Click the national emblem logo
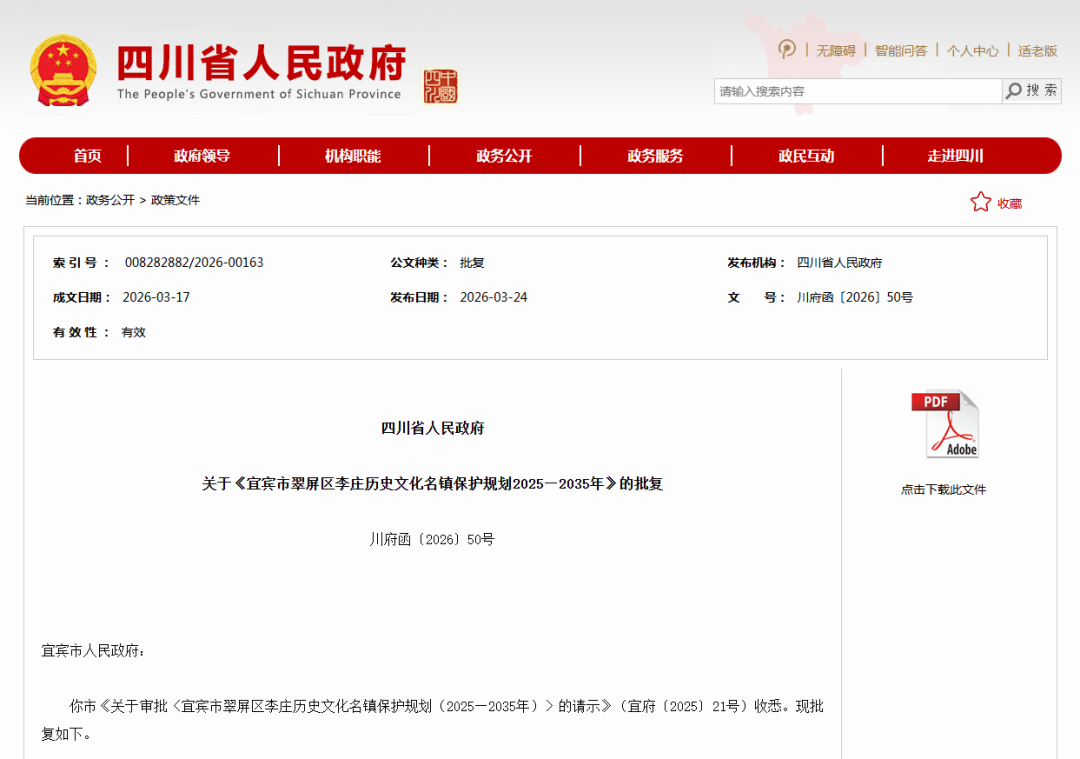 [x=63, y=70]
